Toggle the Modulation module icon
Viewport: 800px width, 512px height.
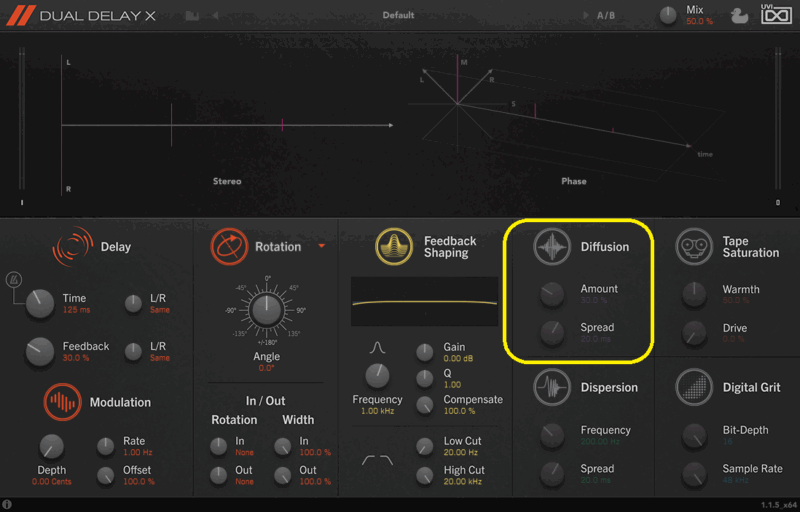[62, 402]
